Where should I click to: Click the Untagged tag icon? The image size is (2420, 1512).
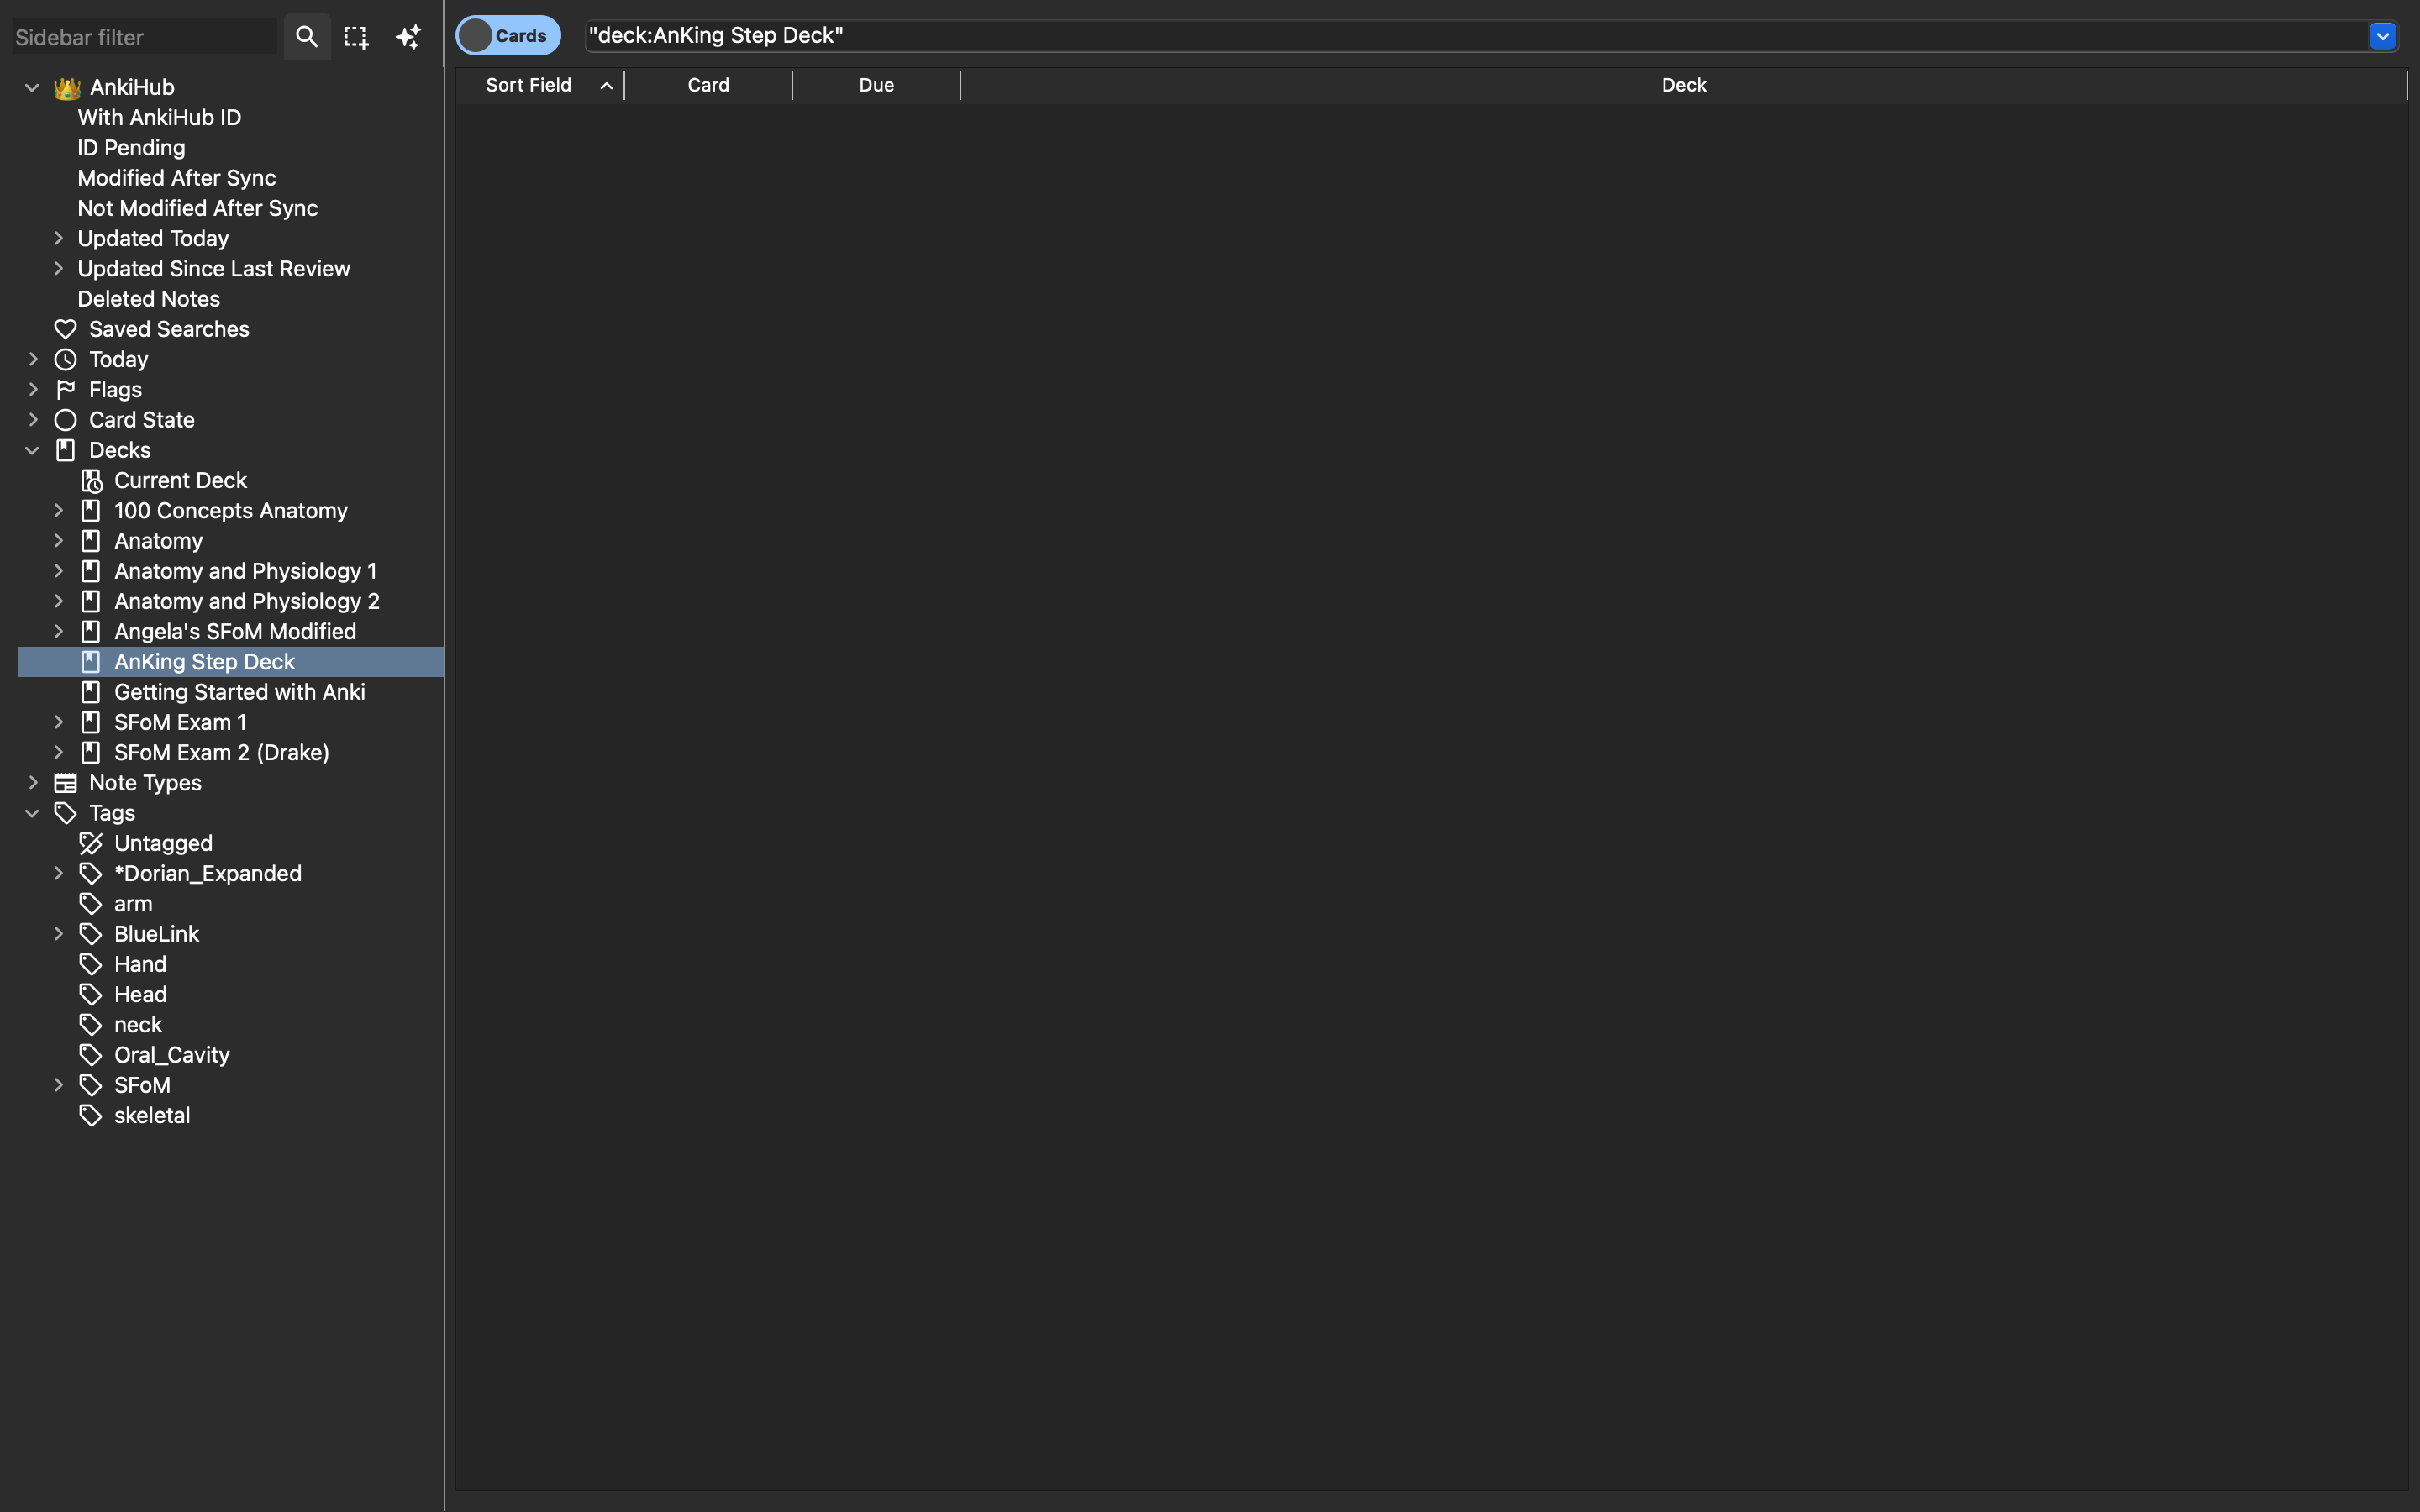coord(91,844)
